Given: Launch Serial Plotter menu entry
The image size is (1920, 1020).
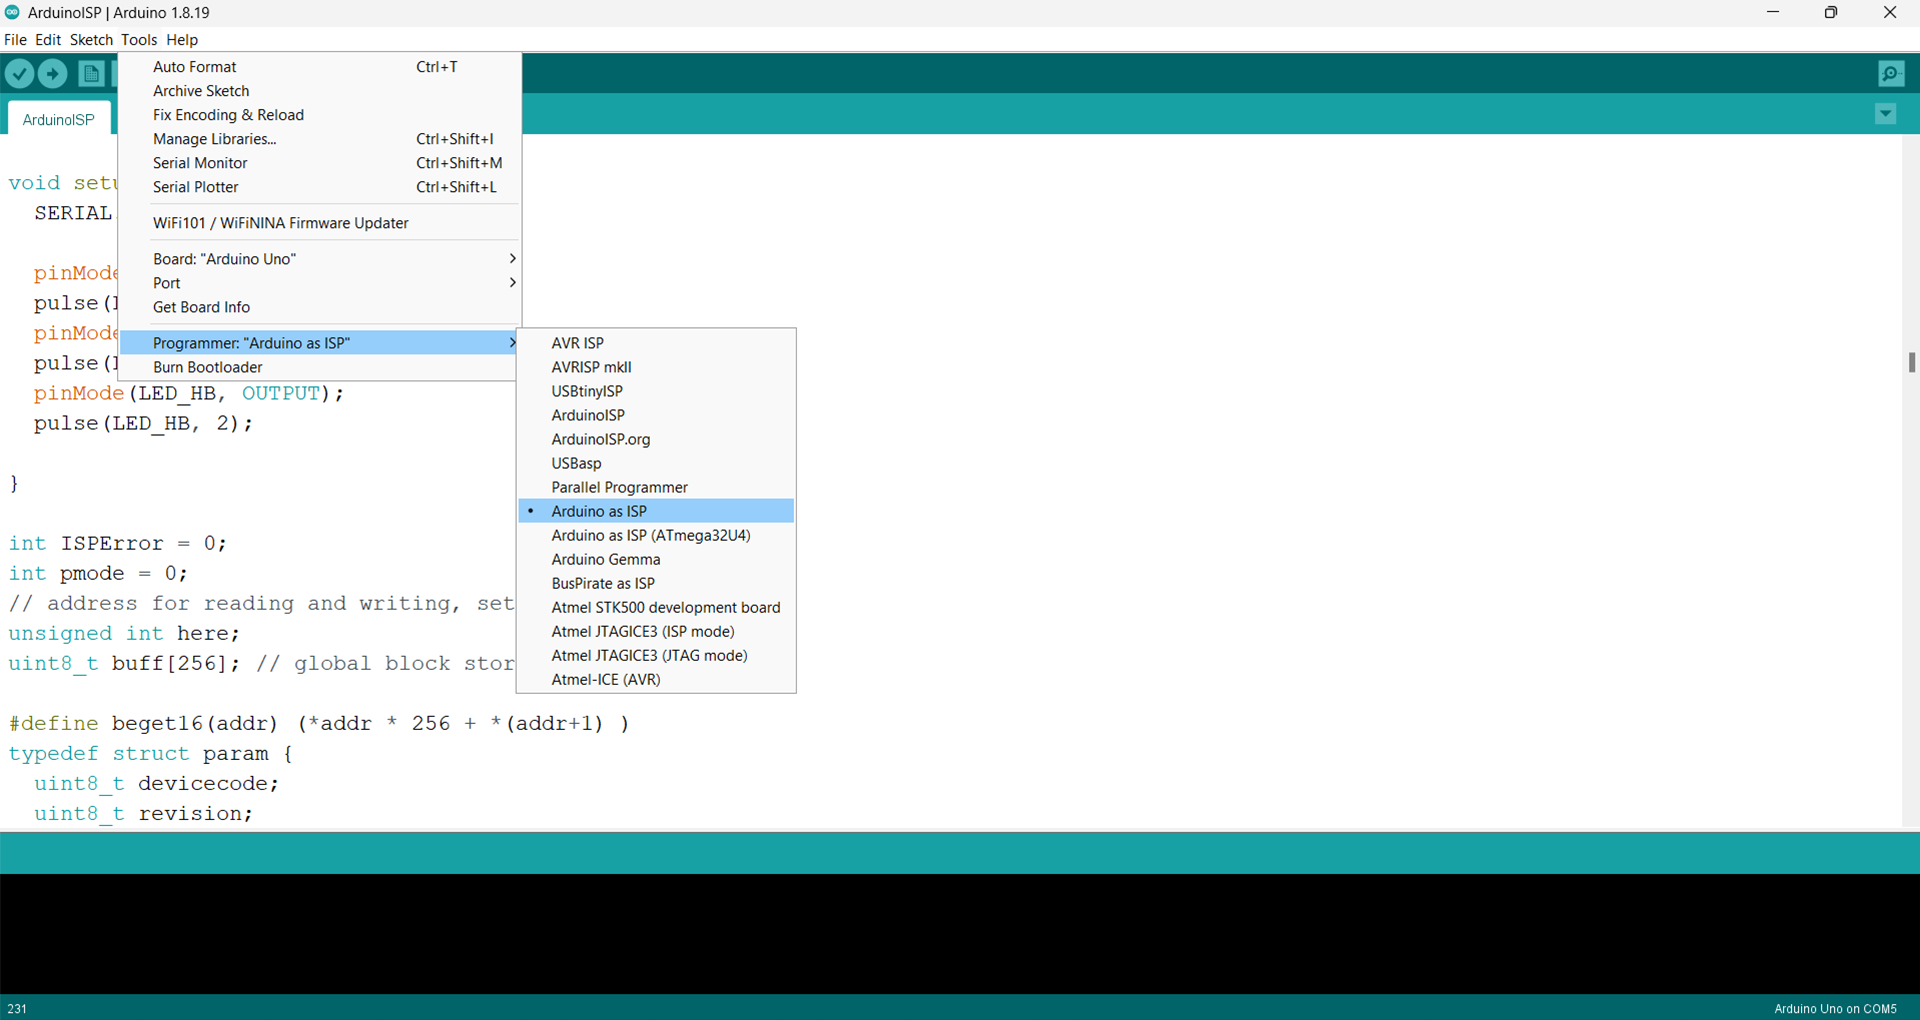Looking at the screenshot, I should click(x=320, y=187).
